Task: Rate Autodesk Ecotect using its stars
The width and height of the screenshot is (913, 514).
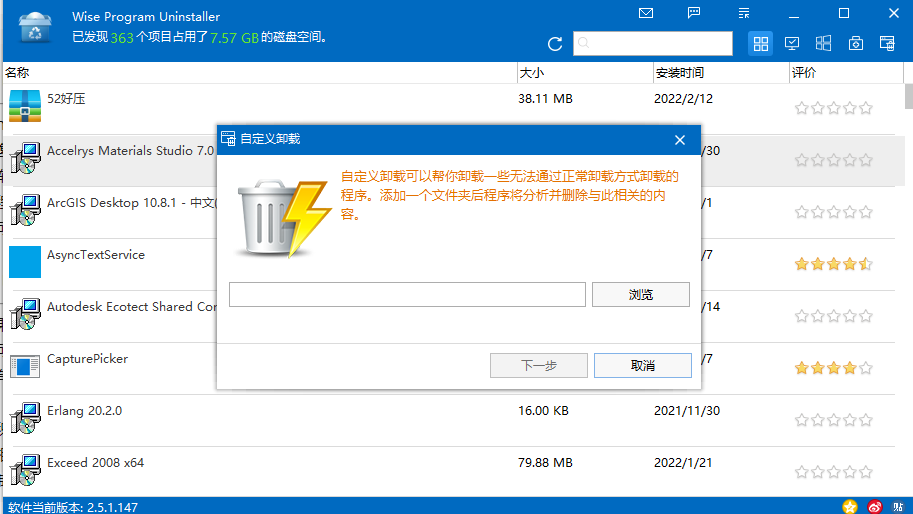Action: tap(834, 316)
